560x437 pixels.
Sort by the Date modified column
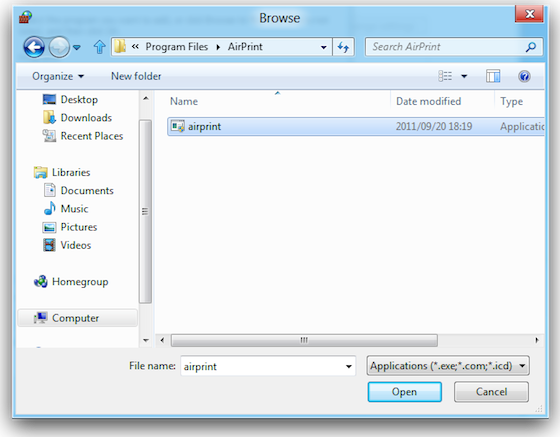(429, 101)
